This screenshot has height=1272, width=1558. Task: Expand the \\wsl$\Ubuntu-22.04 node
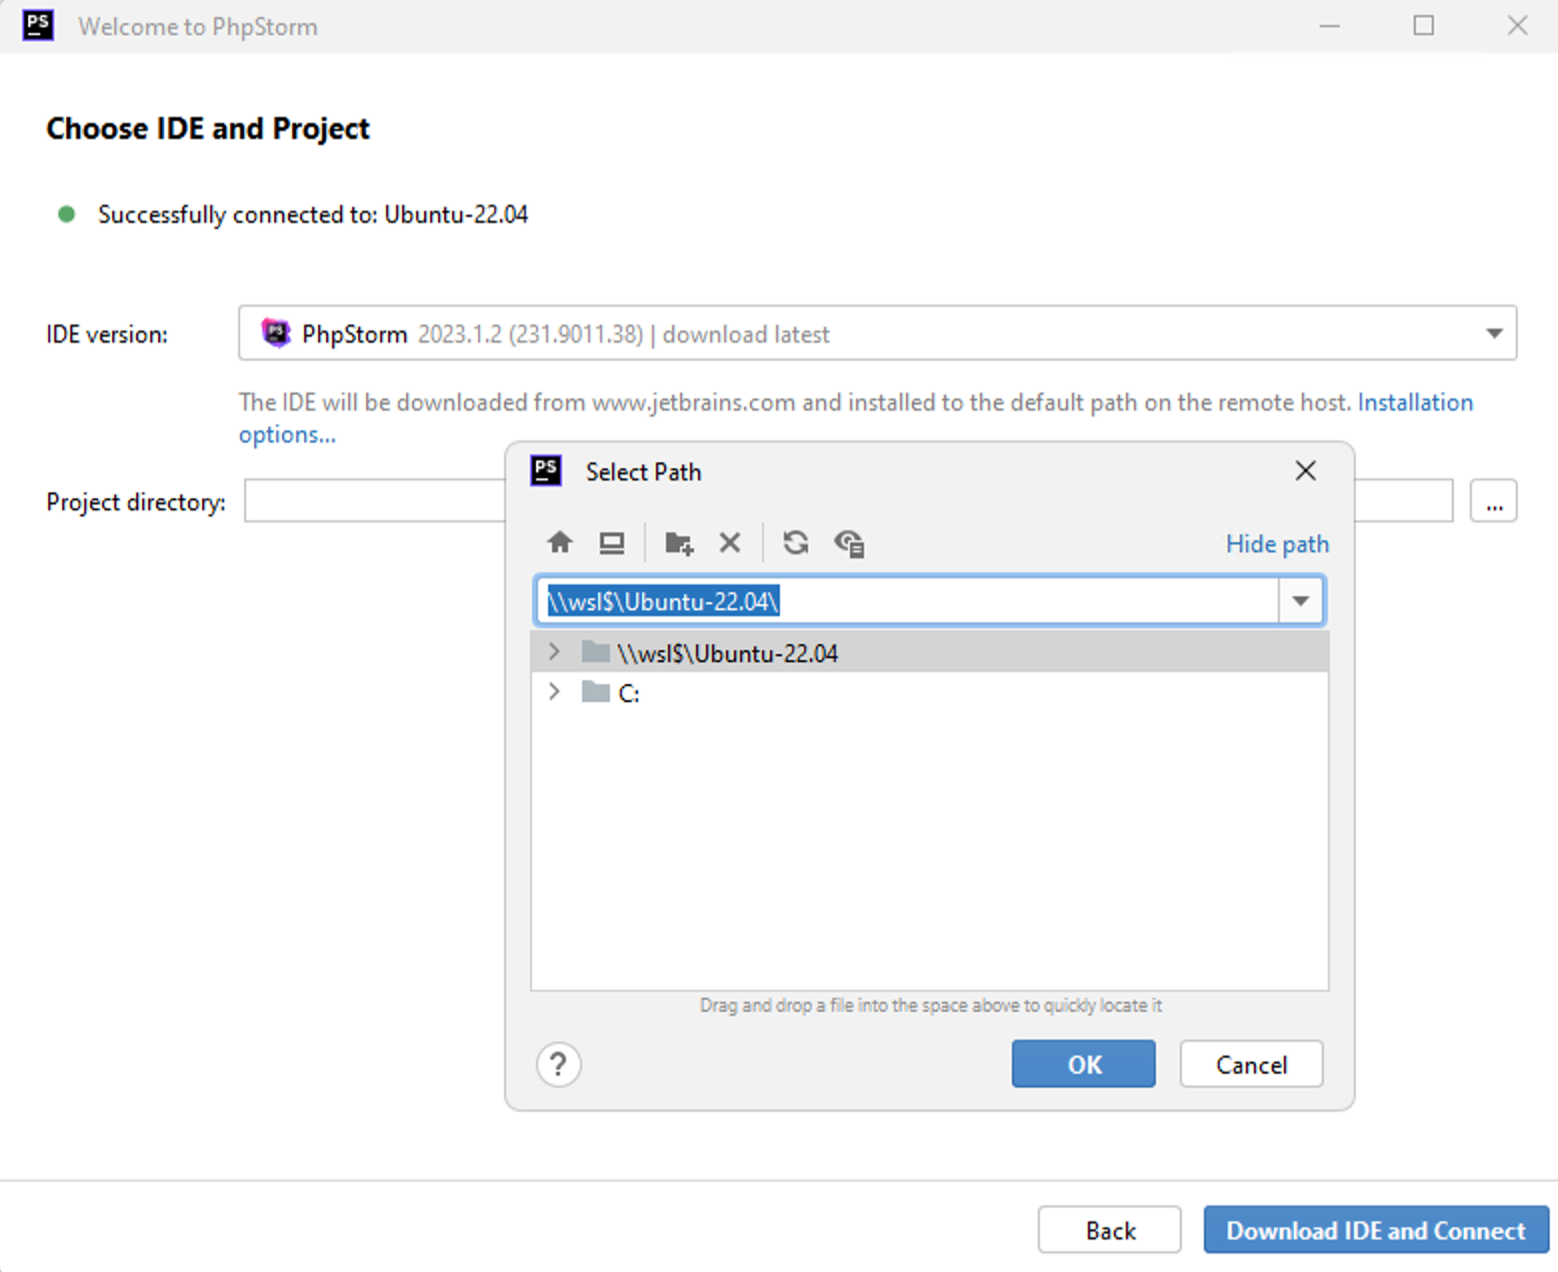(554, 651)
